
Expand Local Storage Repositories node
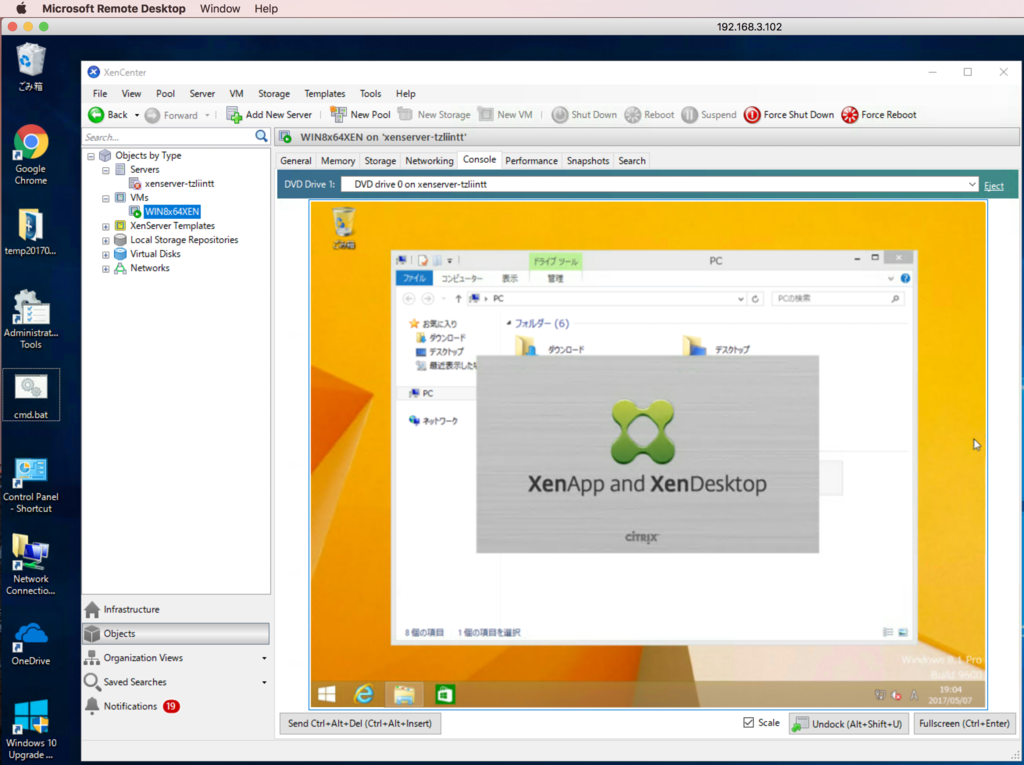(x=105, y=241)
